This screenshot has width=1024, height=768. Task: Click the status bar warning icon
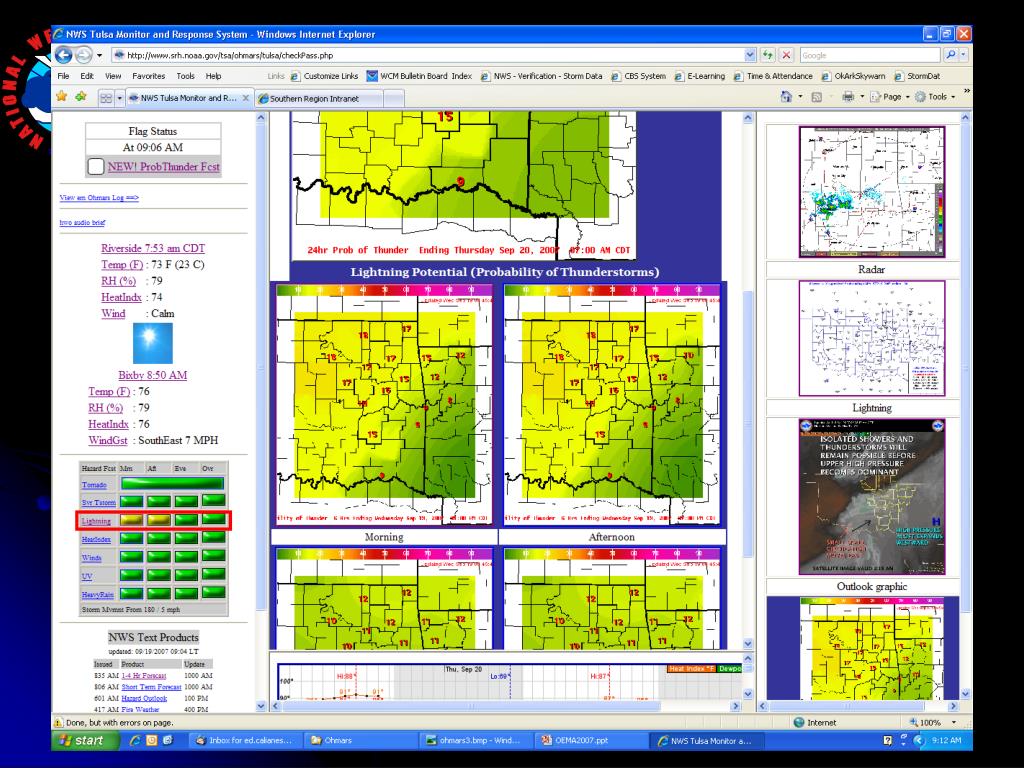click(x=59, y=722)
